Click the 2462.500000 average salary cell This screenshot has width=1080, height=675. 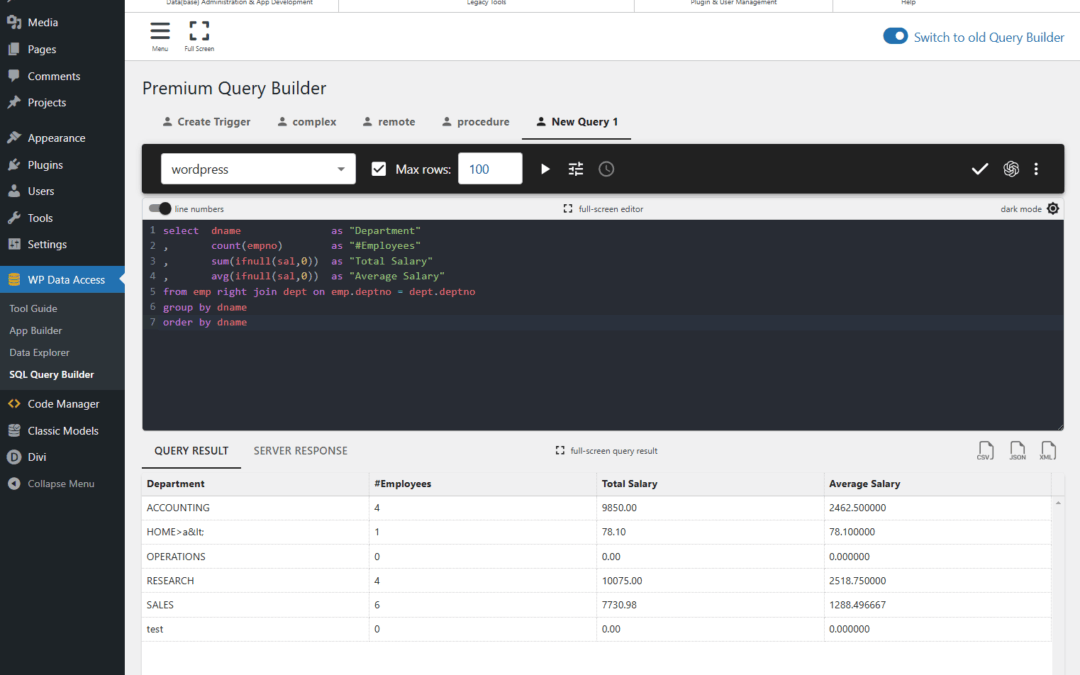tap(937, 508)
